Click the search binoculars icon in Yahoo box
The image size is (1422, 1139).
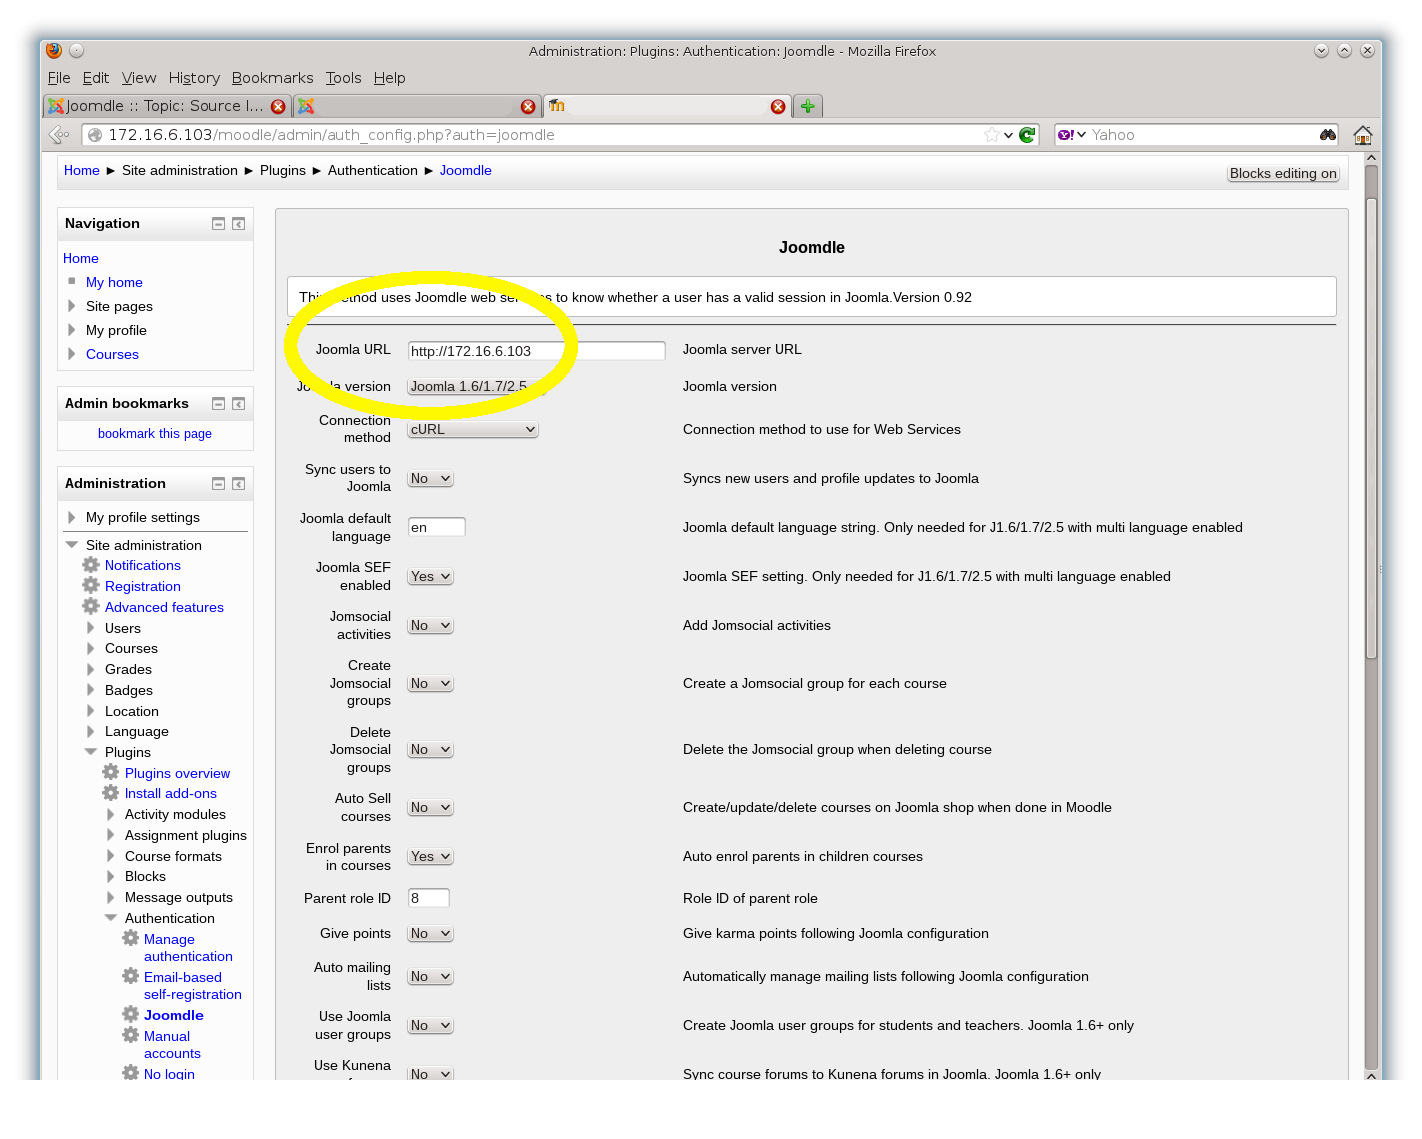tap(1327, 135)
